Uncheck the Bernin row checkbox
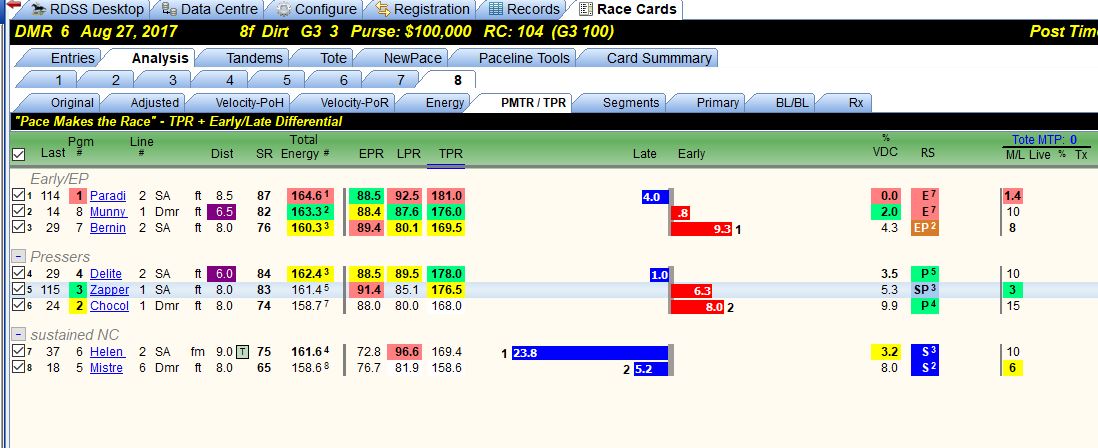1098x448 pixels. (19, 228)
